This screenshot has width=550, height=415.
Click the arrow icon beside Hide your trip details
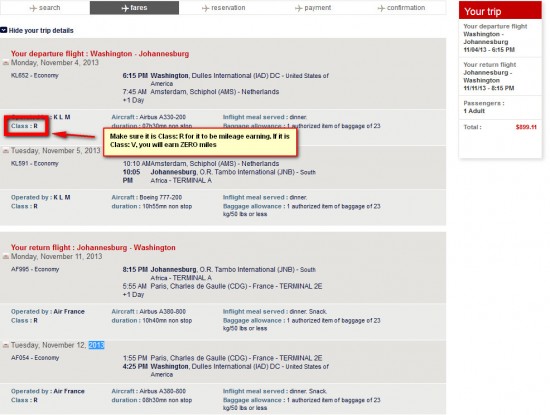(4, 30)
